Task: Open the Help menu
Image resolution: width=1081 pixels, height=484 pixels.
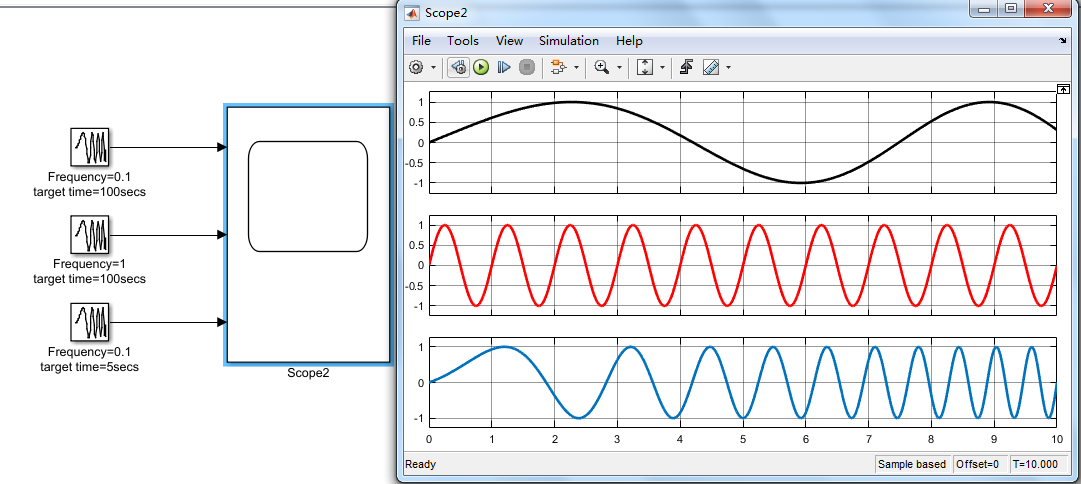Action: (x=629, y=41)
